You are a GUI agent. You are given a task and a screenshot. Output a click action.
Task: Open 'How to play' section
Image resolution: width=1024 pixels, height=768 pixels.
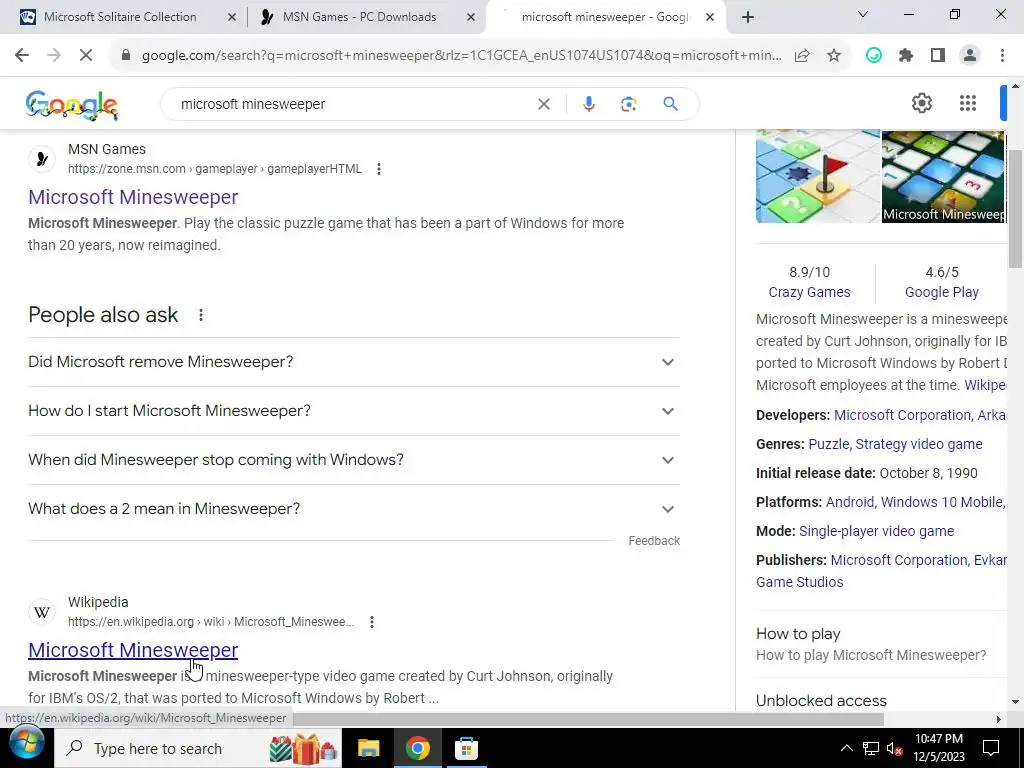tap(798, 633)
